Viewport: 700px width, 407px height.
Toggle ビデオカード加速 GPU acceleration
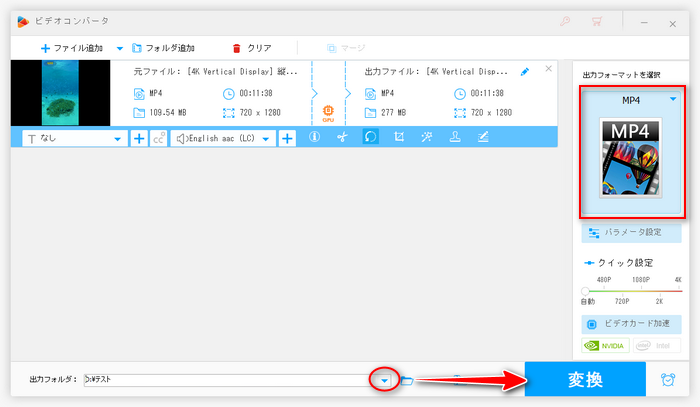click(631, 324)
